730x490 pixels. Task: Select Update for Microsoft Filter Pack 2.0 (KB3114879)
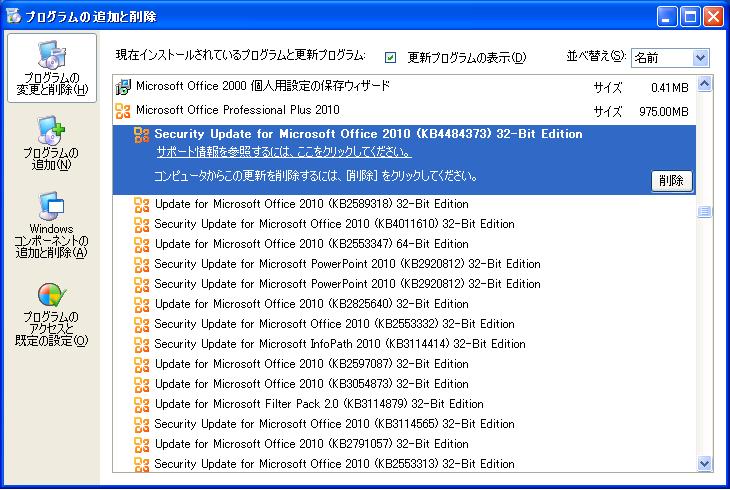pyautogui.click(x=319, y=404)
